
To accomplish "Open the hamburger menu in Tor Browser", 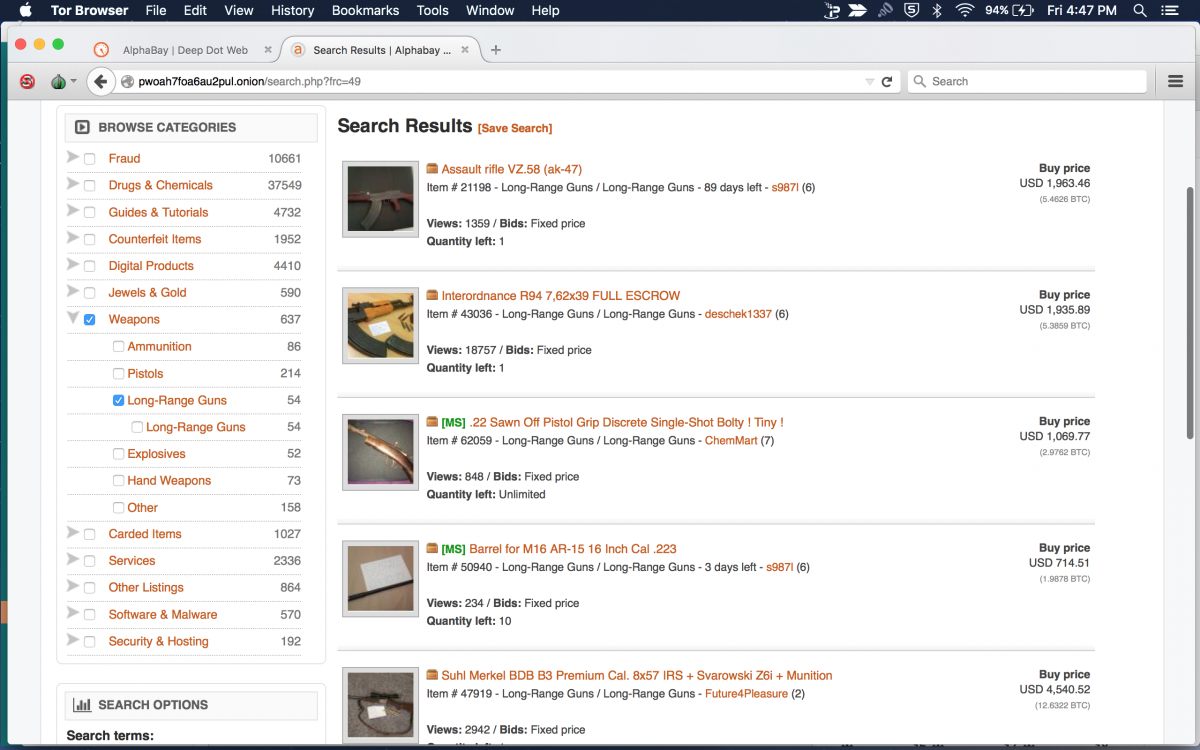I will click(x=1176, y=82).
